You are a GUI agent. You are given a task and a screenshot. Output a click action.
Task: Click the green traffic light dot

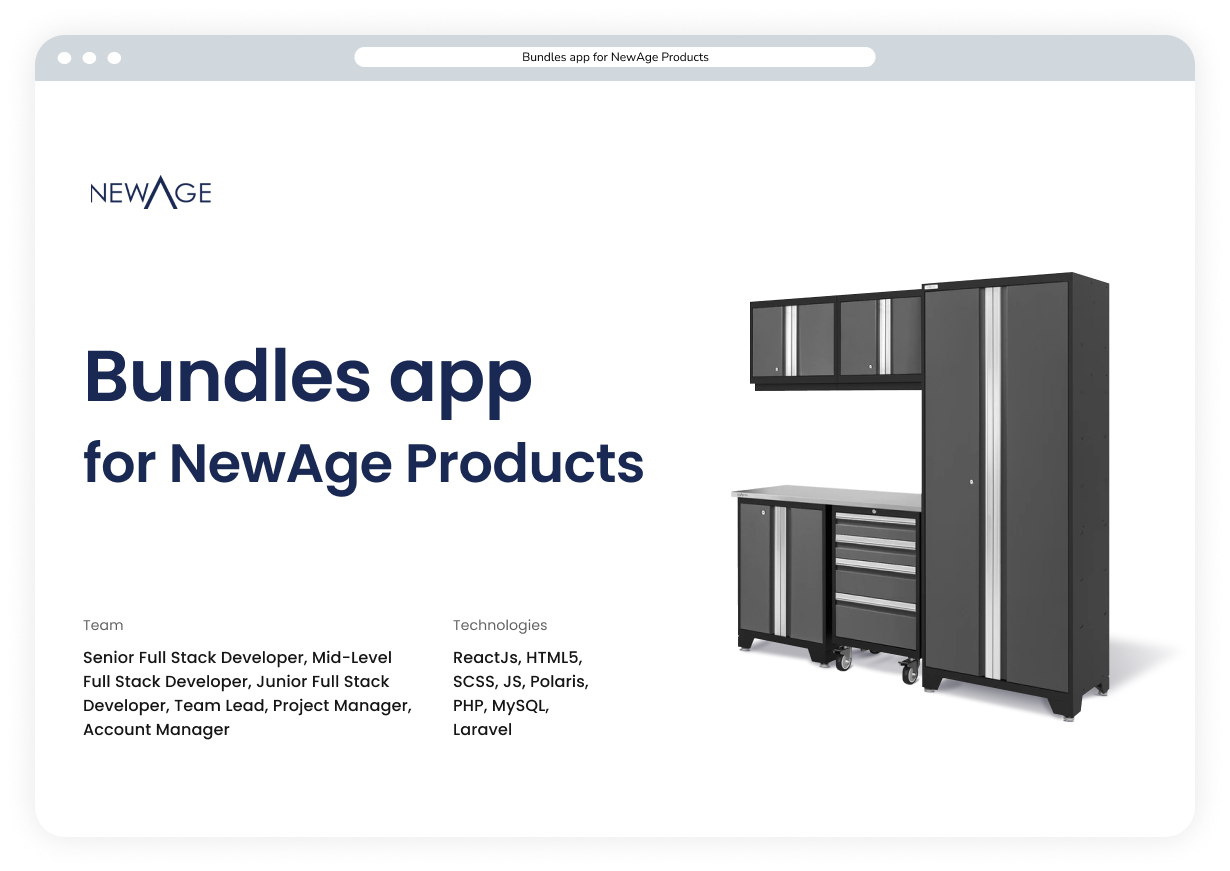click(114, 58)
